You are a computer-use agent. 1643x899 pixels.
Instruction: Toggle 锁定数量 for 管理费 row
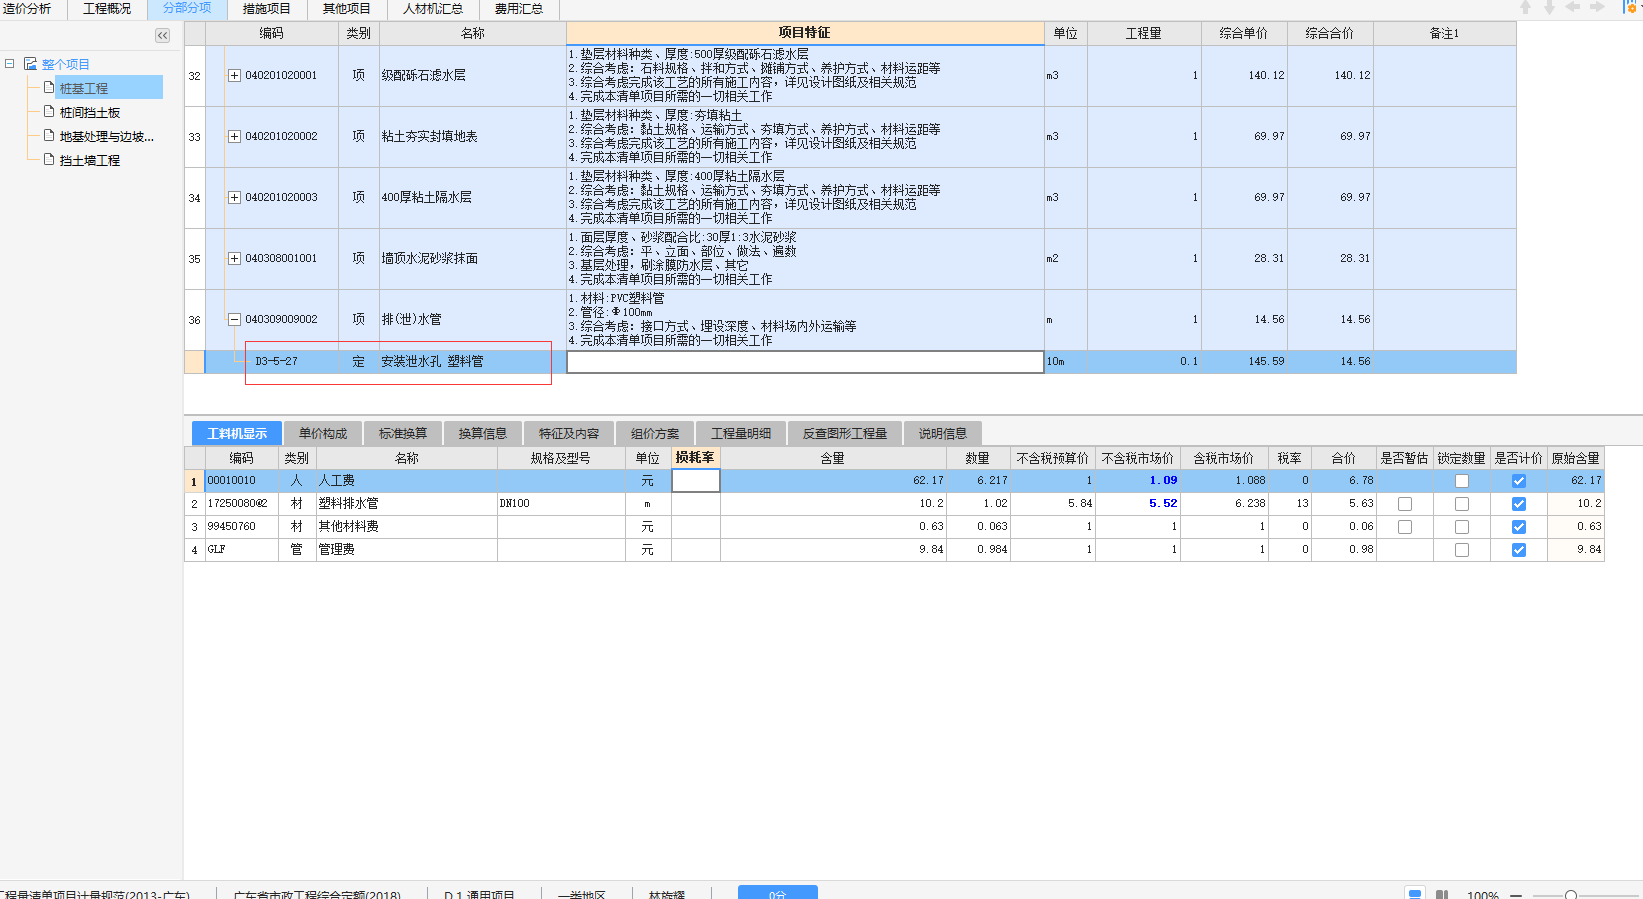click(x=1462, y=550)
